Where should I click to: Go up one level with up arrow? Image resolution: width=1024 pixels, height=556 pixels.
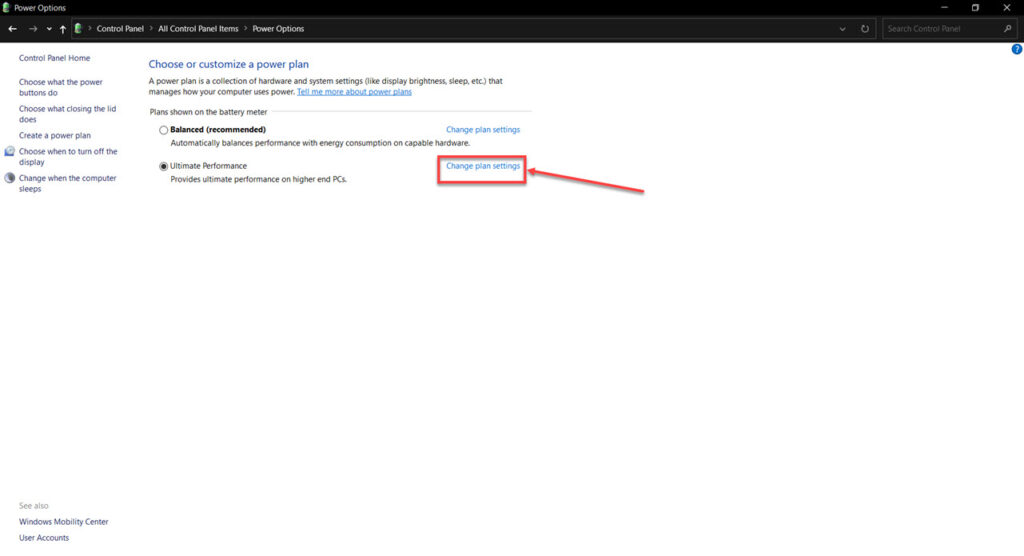pos(63,29)
